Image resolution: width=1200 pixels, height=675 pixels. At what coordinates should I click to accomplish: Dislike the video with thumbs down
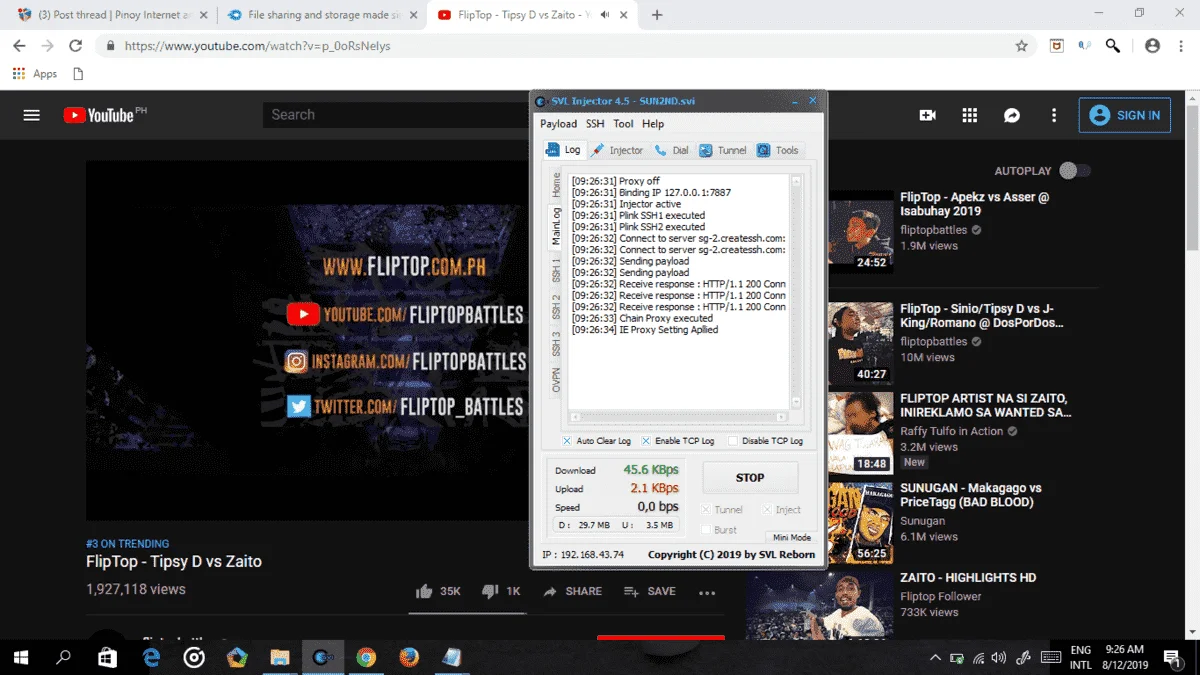(490, 591)
